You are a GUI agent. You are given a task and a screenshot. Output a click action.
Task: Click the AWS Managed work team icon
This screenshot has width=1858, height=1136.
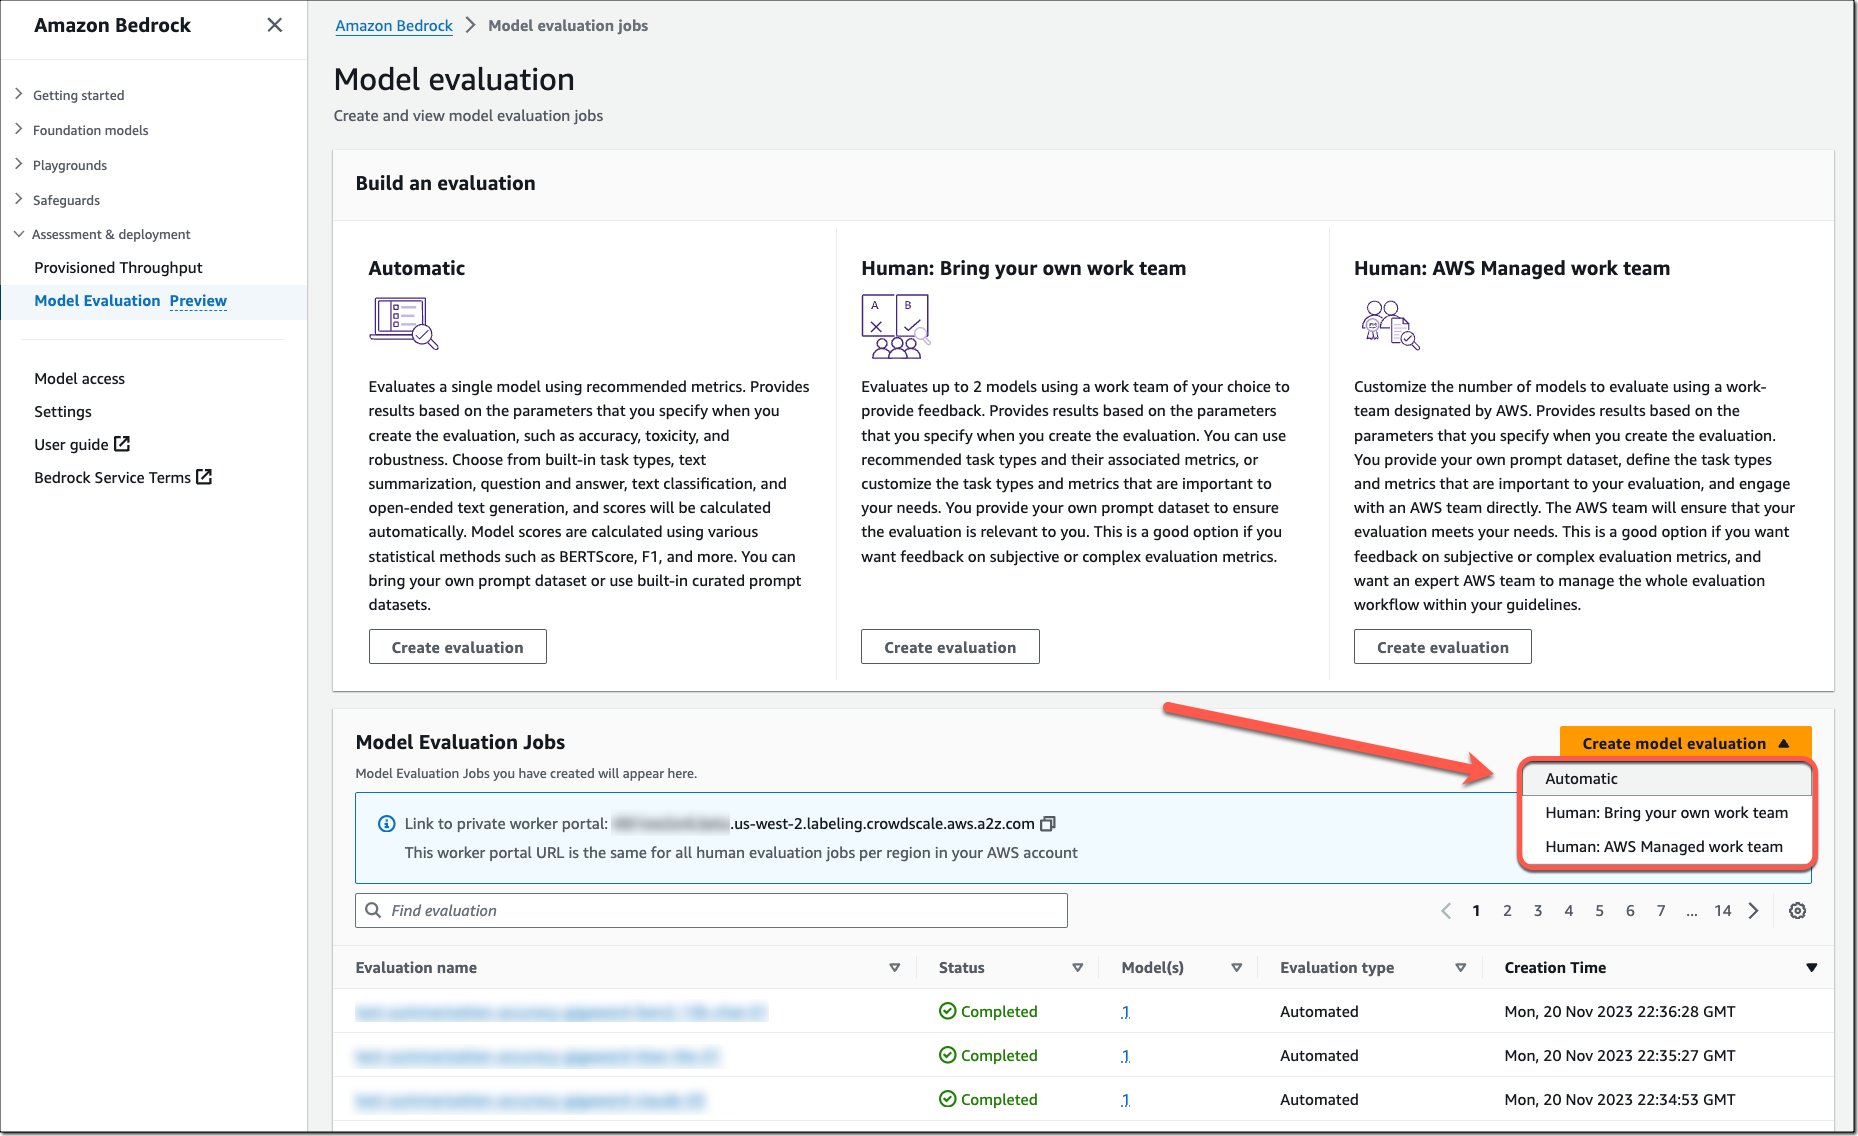point(1390,324)
